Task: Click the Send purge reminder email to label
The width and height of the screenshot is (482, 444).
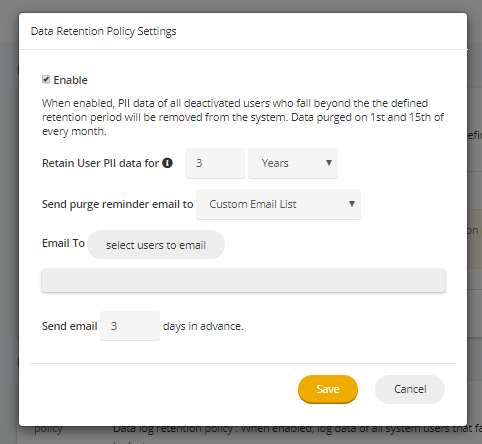Action: coord(118,204)
